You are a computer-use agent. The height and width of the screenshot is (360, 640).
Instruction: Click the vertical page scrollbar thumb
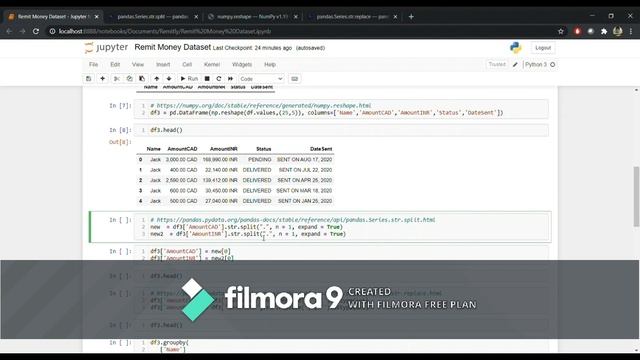point(636,196)
